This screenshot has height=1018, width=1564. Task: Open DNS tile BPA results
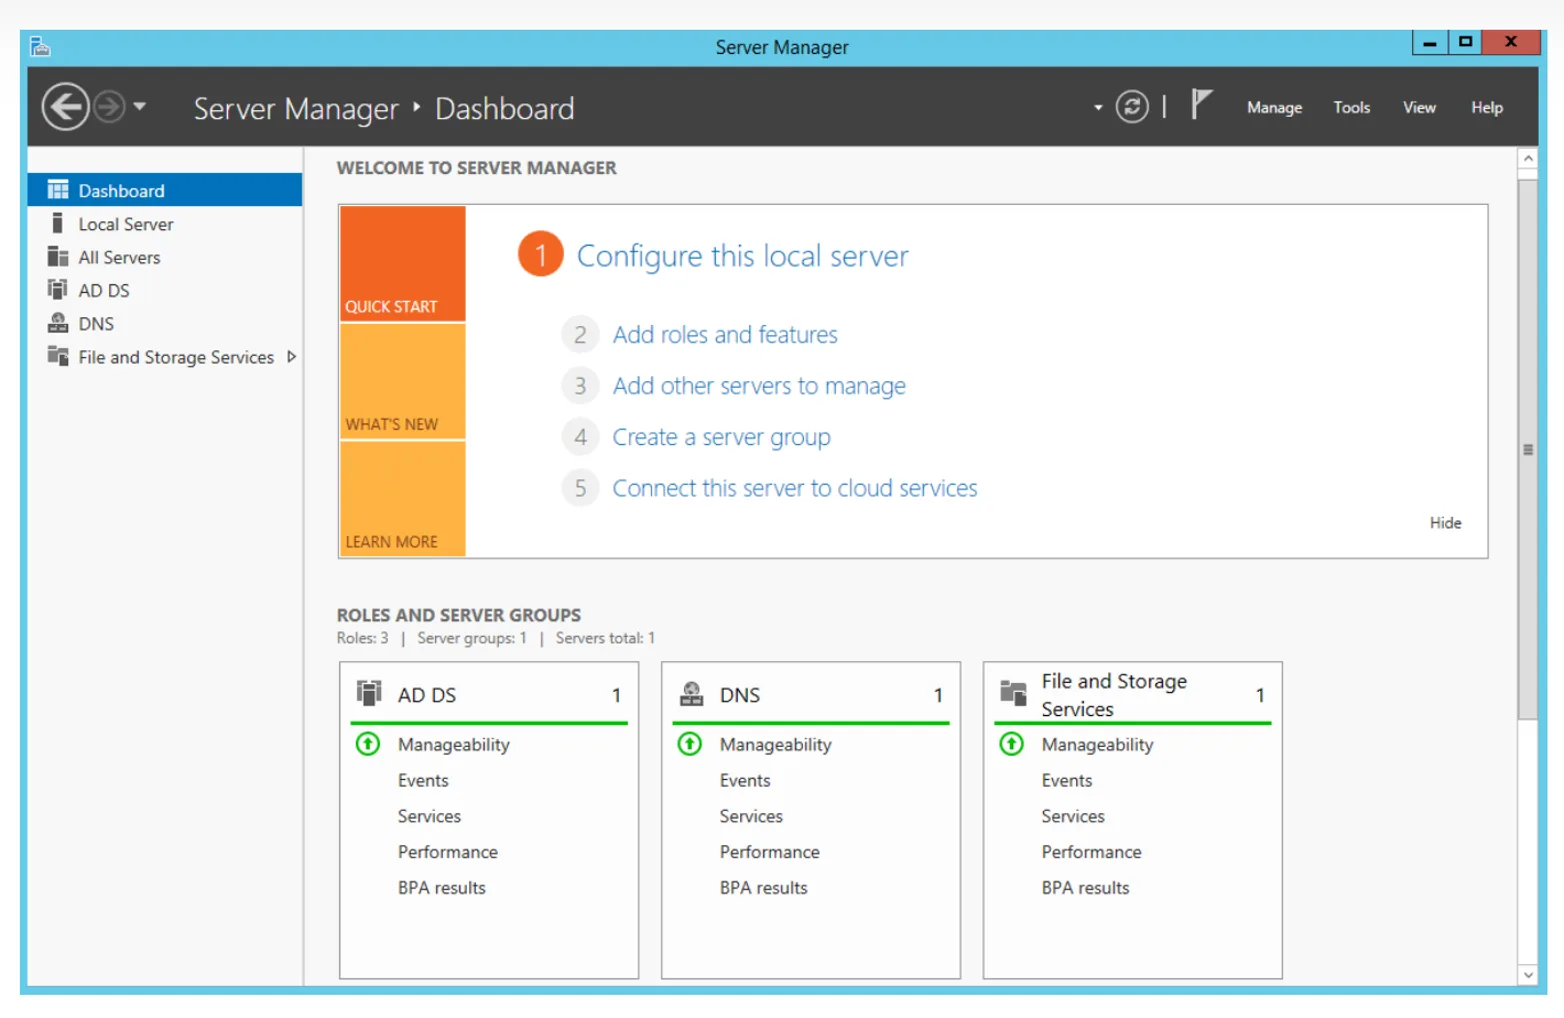[x=763, y=888]
